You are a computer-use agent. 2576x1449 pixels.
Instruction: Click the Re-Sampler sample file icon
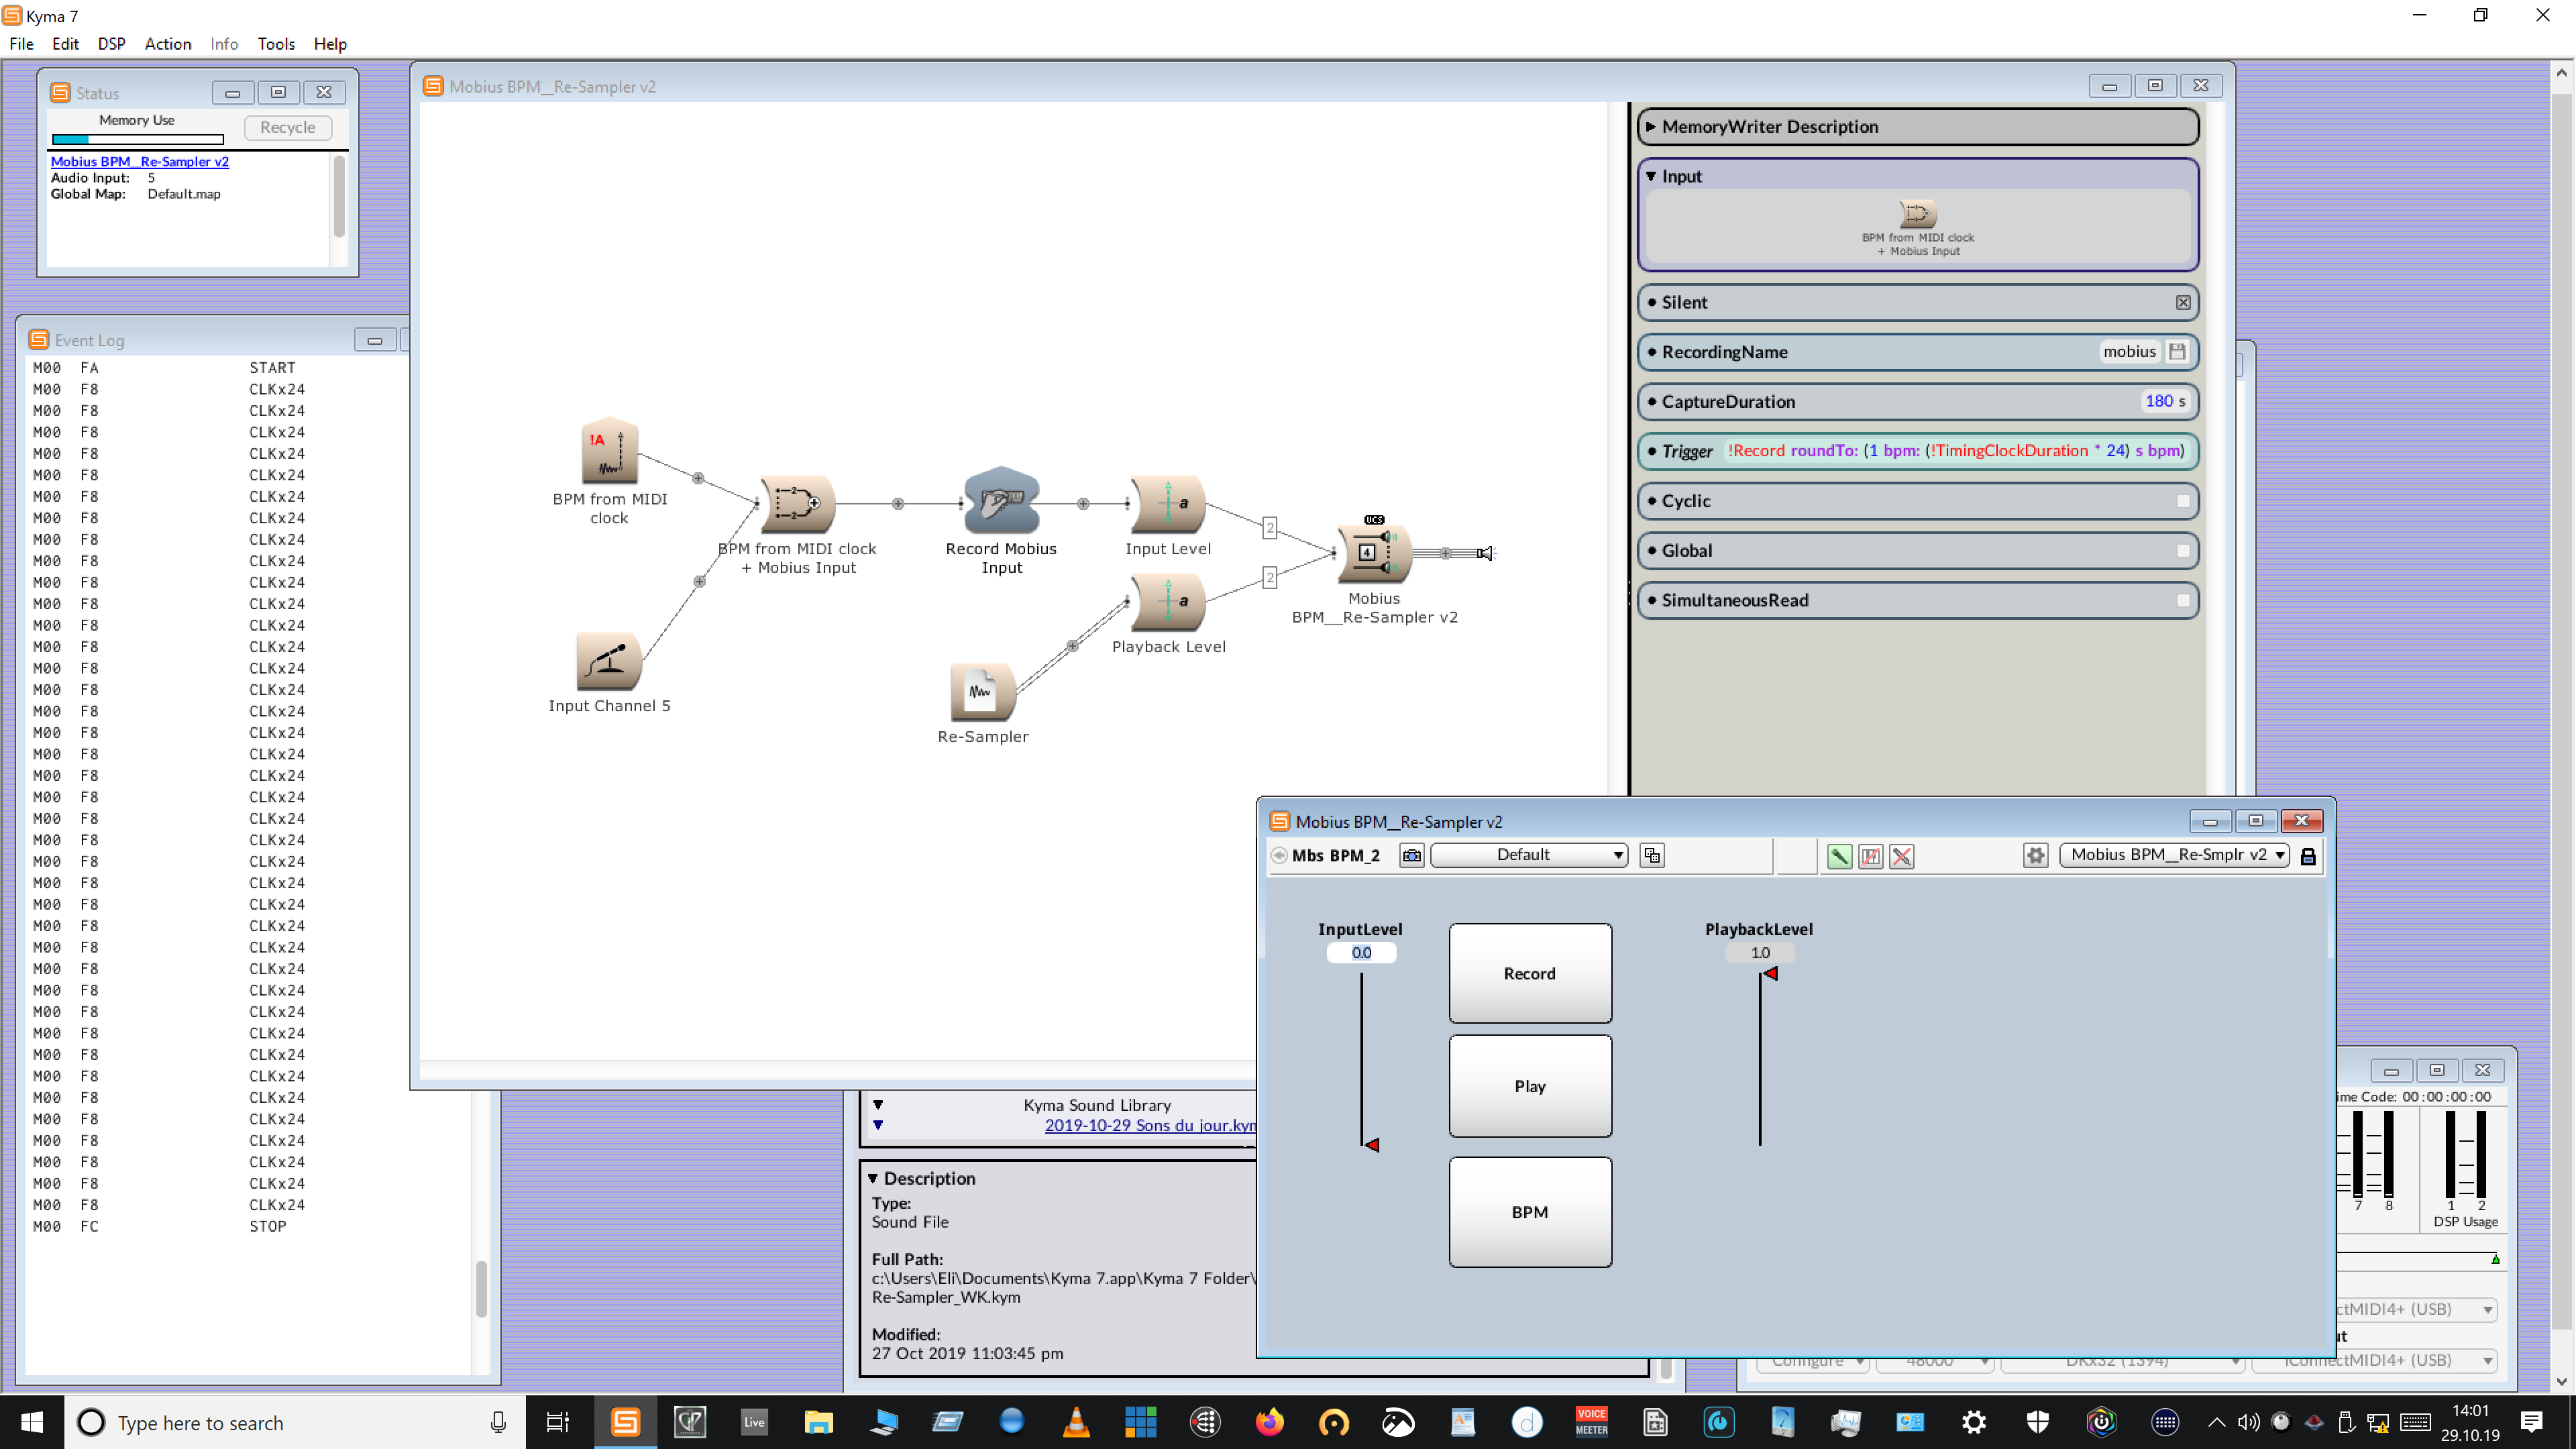click(x=981, y=691)
